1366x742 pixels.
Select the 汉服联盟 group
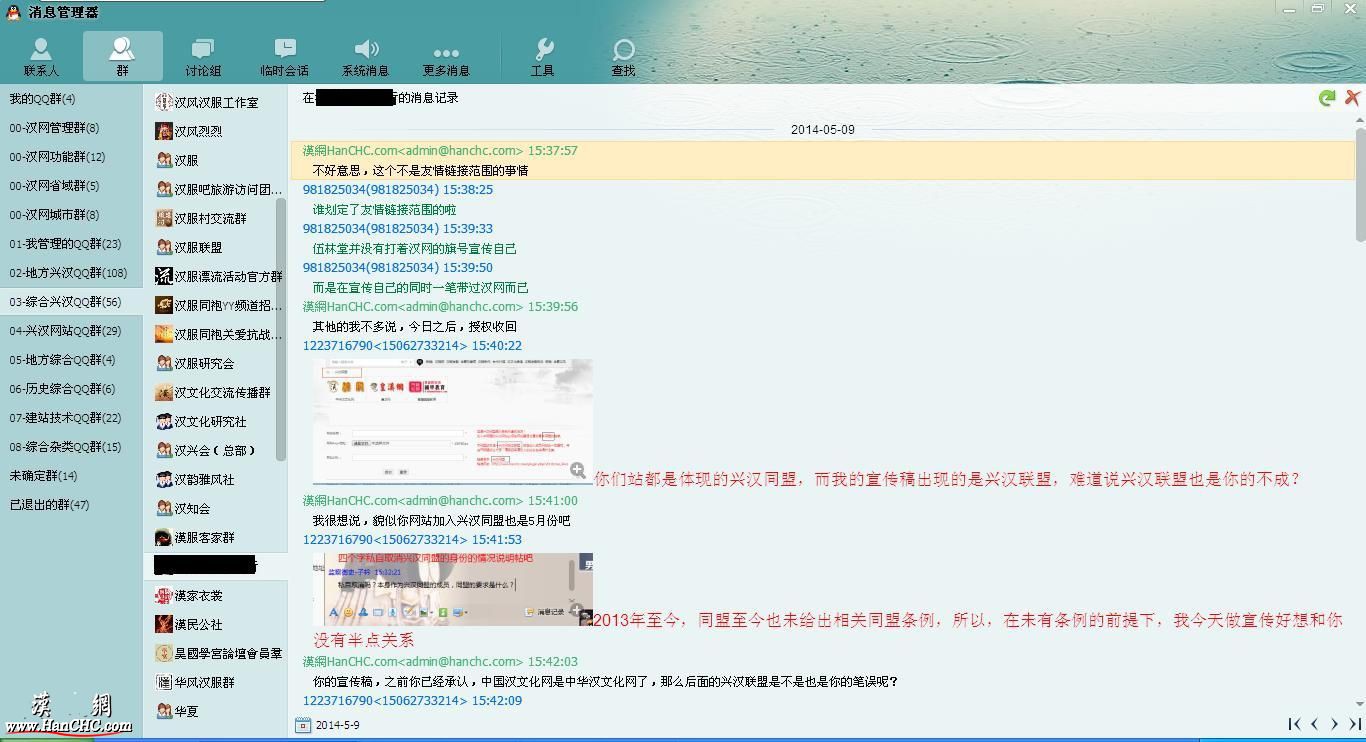pyautogui.click(x=198, y=247)
